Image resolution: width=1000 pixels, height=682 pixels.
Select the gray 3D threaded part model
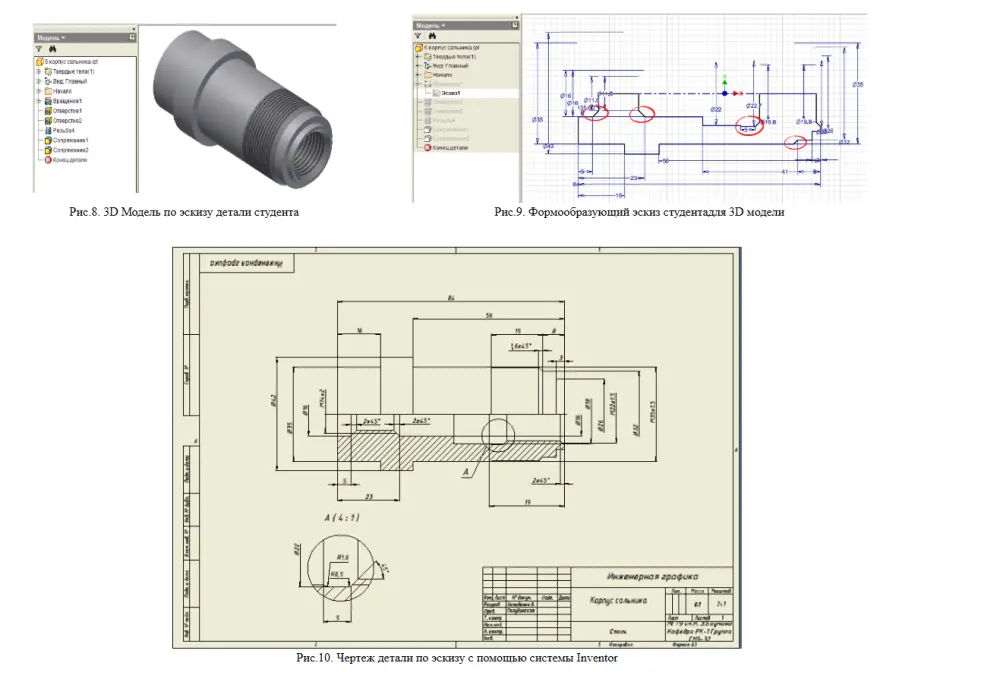coord(242,107)
